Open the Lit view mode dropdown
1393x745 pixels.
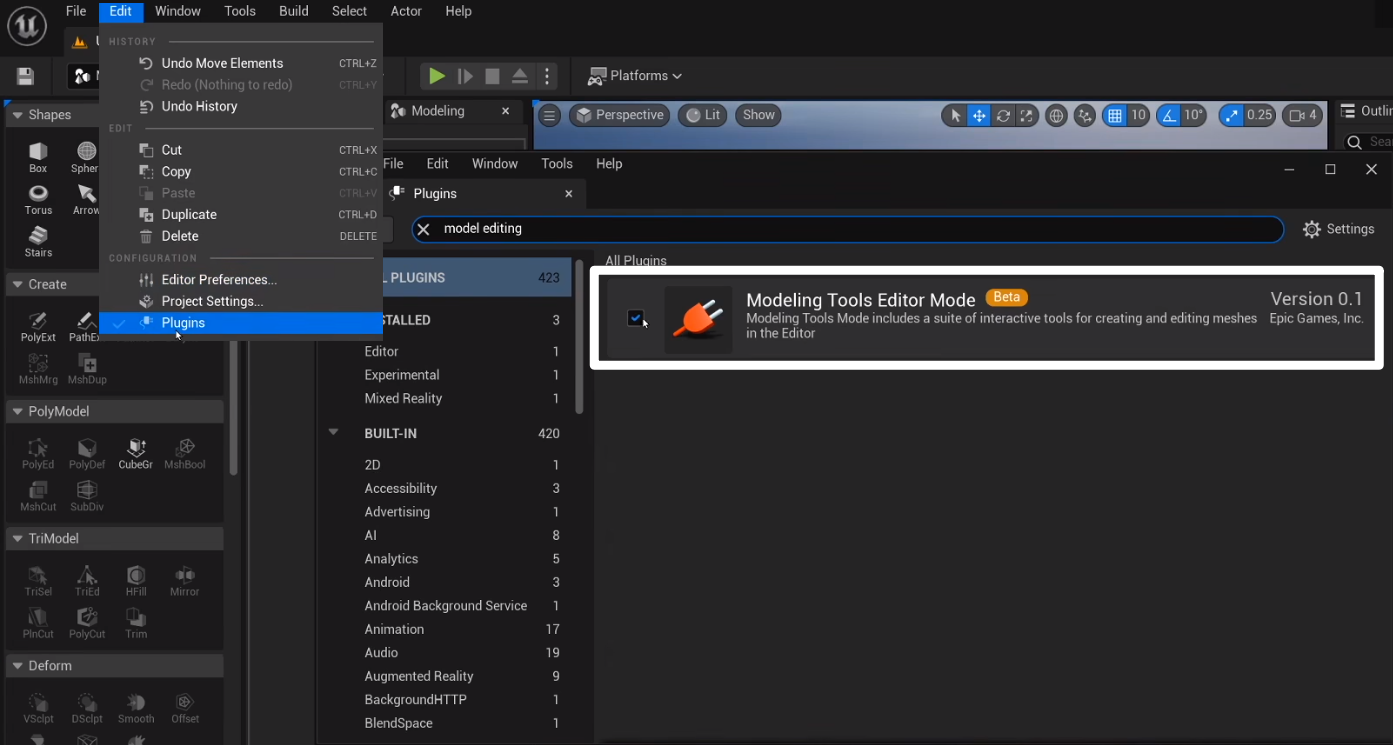[x=703, y=115]
